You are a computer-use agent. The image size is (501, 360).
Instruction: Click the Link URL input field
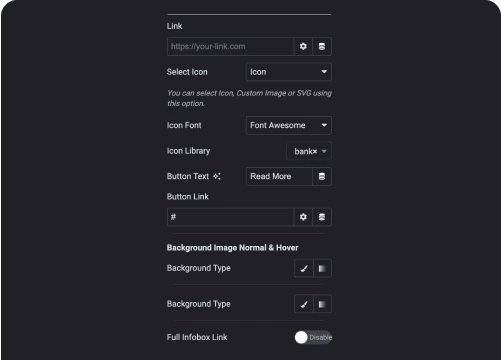point(230,46)
